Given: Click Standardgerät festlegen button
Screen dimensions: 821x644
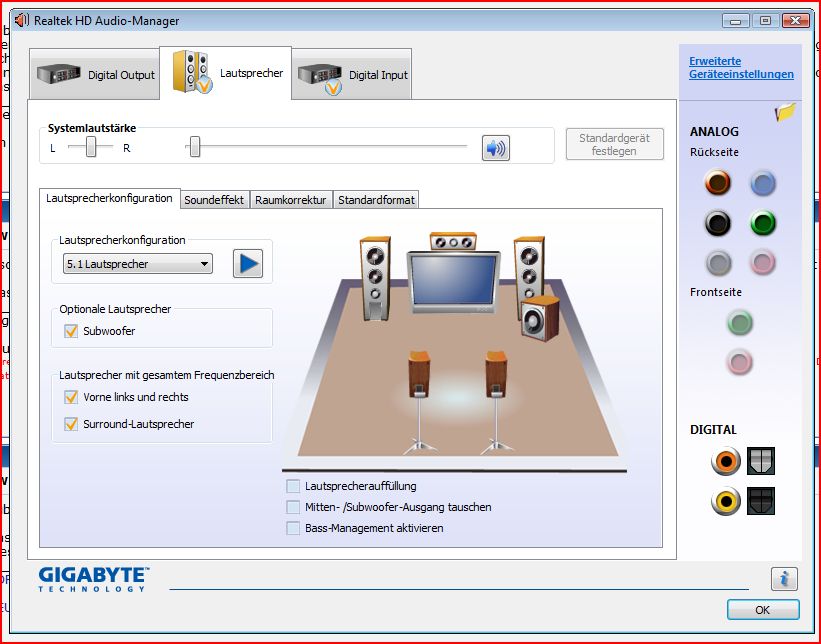Looking at the screenshot, I should coord(614,145).
